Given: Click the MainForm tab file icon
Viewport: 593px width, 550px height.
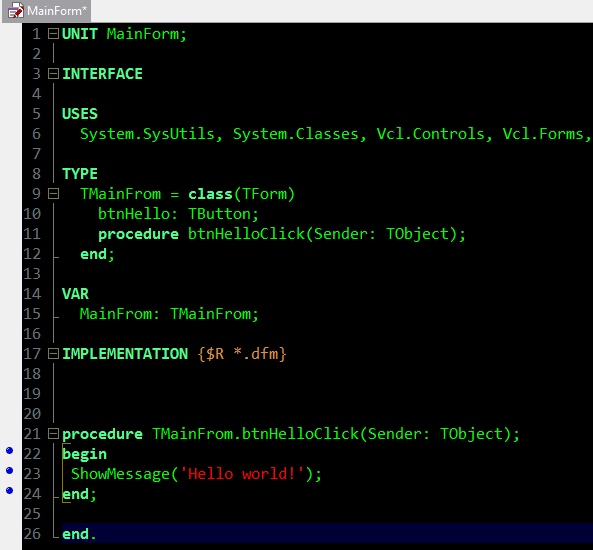Looking at the screenshot, I should (16, 11).
